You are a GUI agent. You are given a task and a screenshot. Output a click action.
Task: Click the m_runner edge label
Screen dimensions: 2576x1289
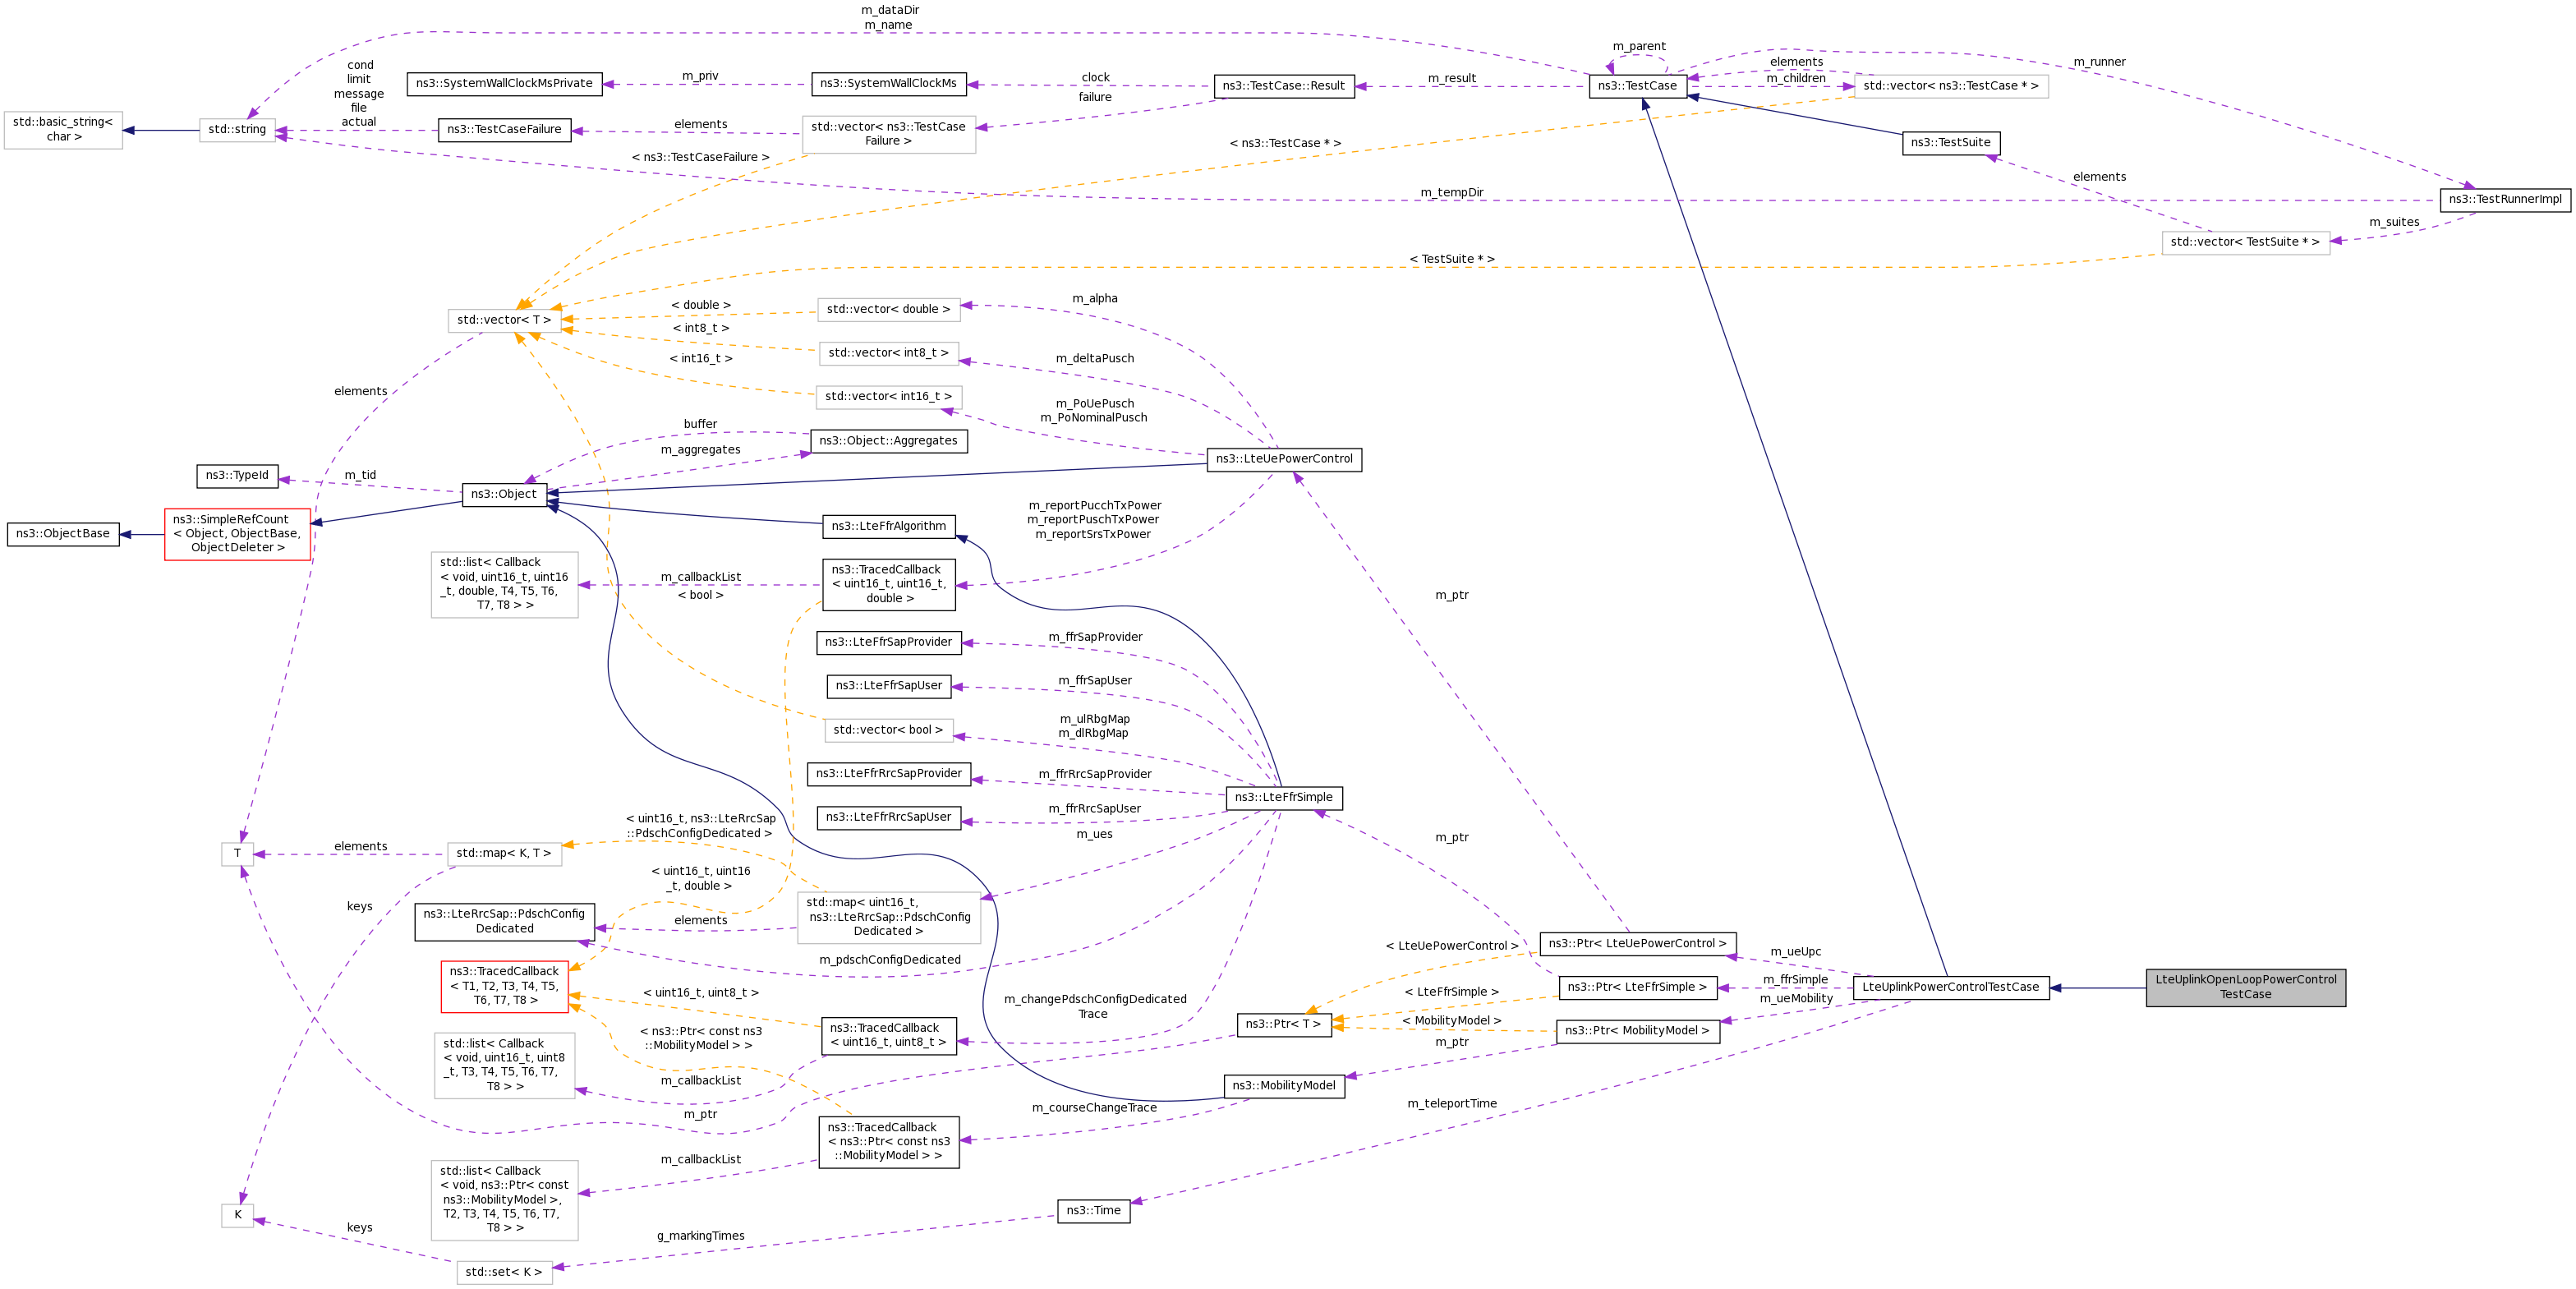pyautogui.click(x=2099, y=62)
